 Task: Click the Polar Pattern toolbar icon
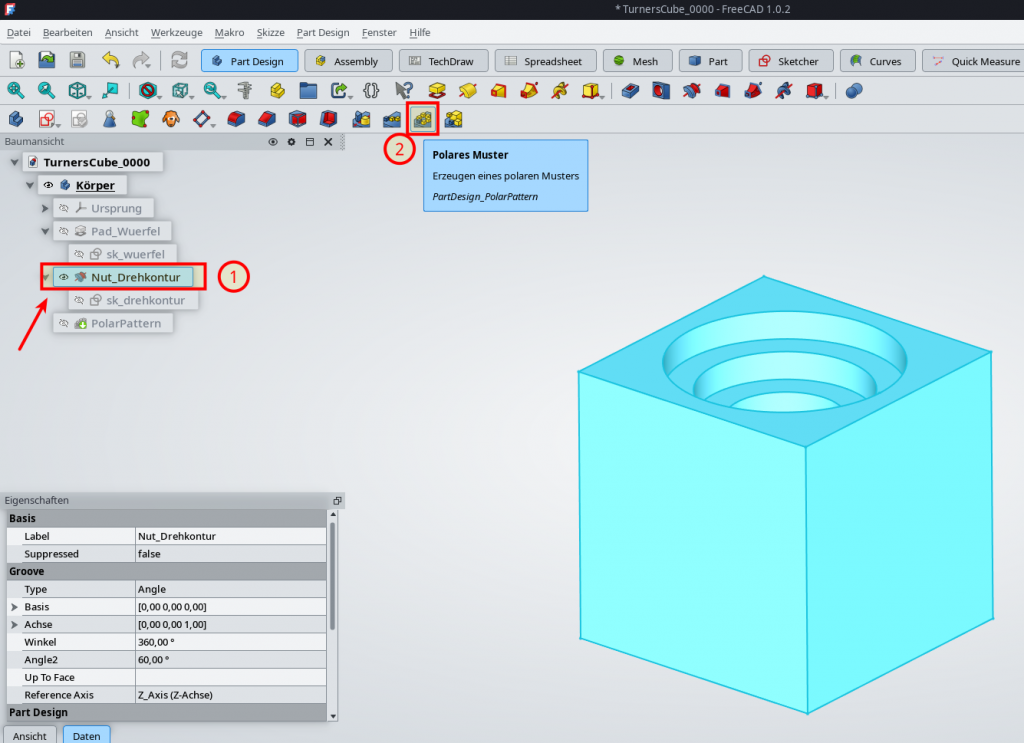point(423,120)
